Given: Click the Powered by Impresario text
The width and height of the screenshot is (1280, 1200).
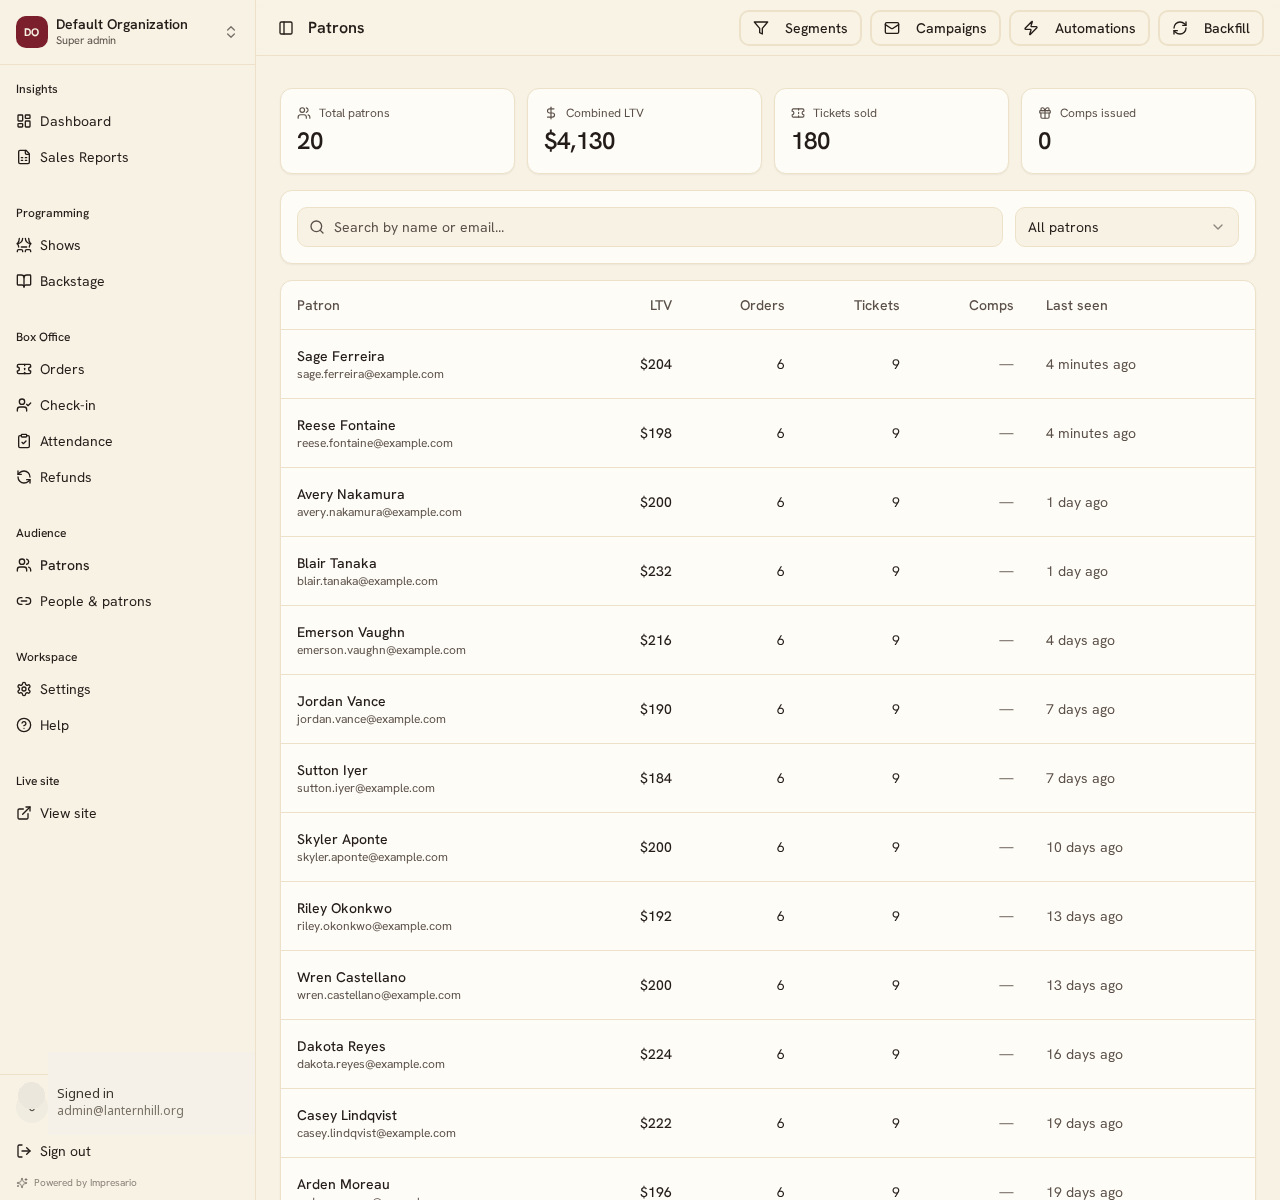Looking at the screenshot, I should [x=85, y=1183].
